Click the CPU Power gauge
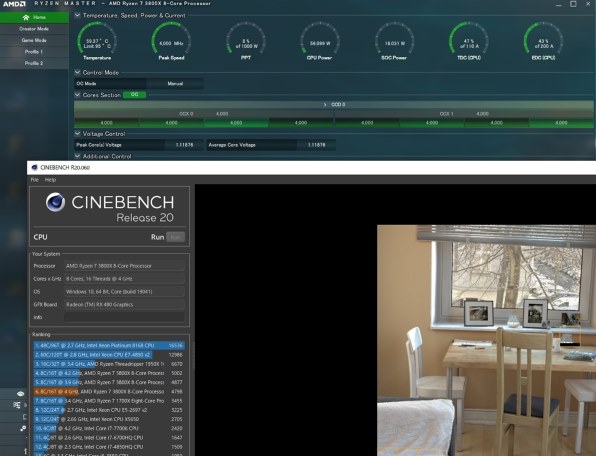This screenshot has width=596, height=456. 320,41
